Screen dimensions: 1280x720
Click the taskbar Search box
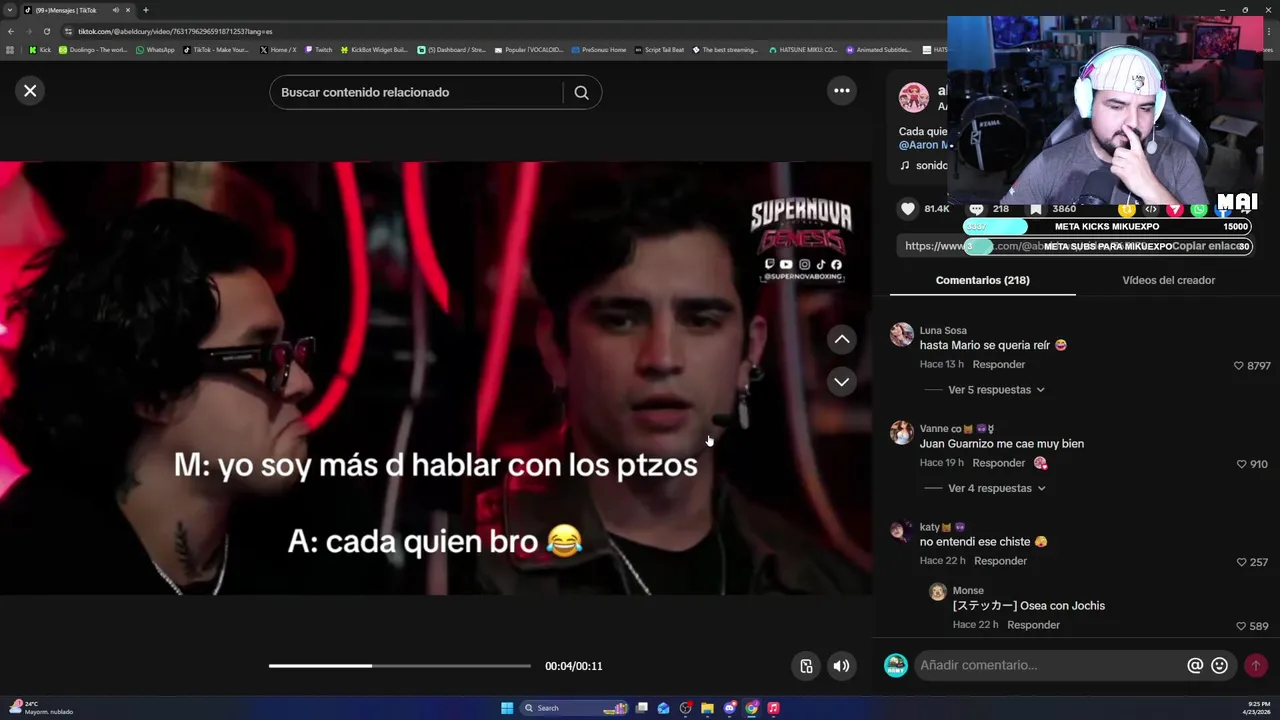pyautogui.click(x=573, y=708)
